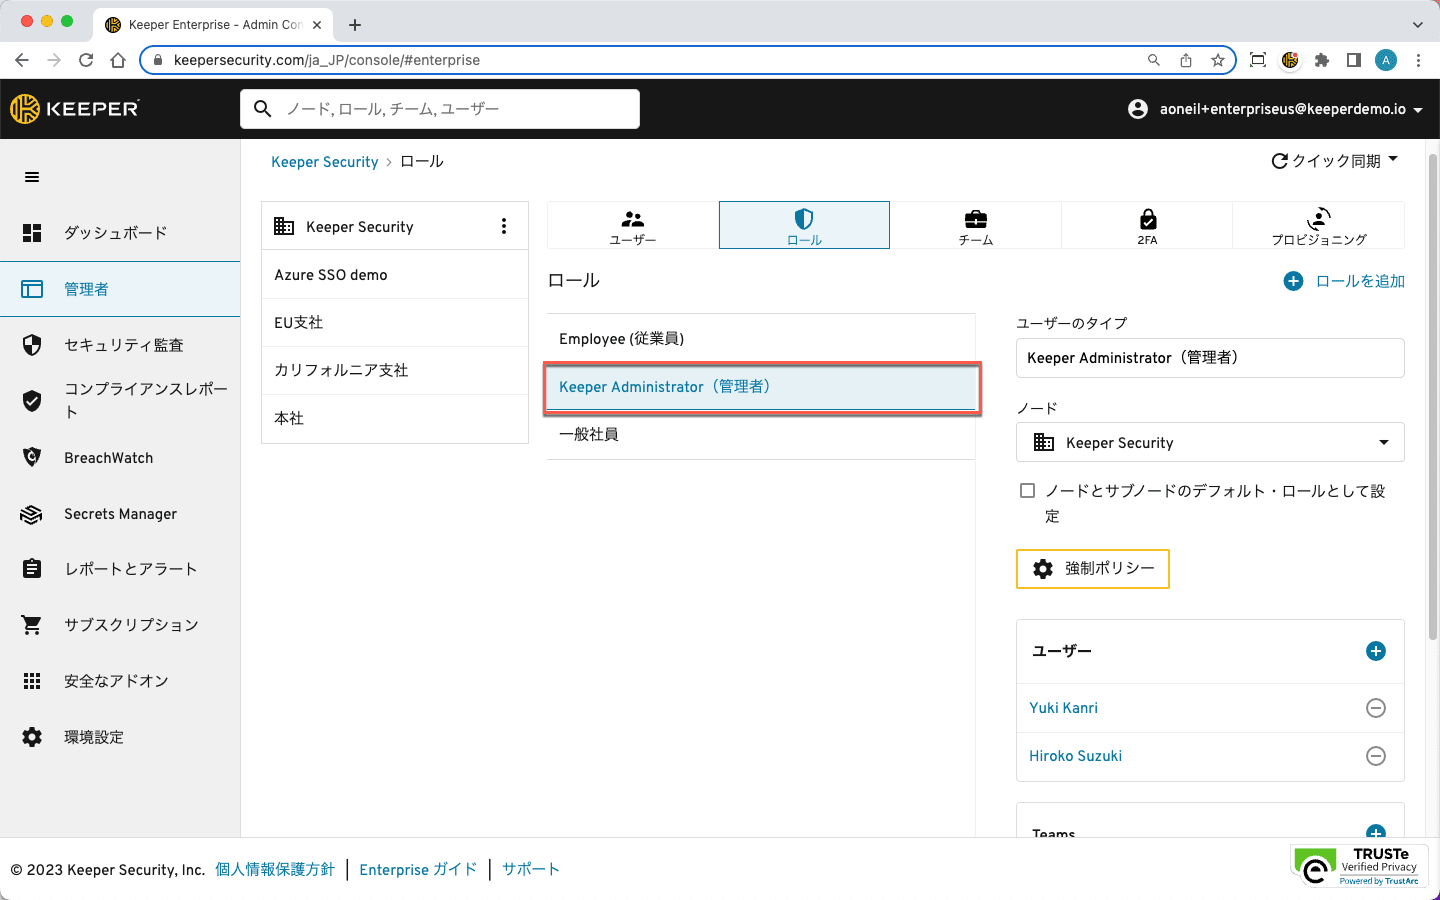Remove Yuki Kanri with the minus icon
The image size is (1440, 900).
click(1376, 708)
